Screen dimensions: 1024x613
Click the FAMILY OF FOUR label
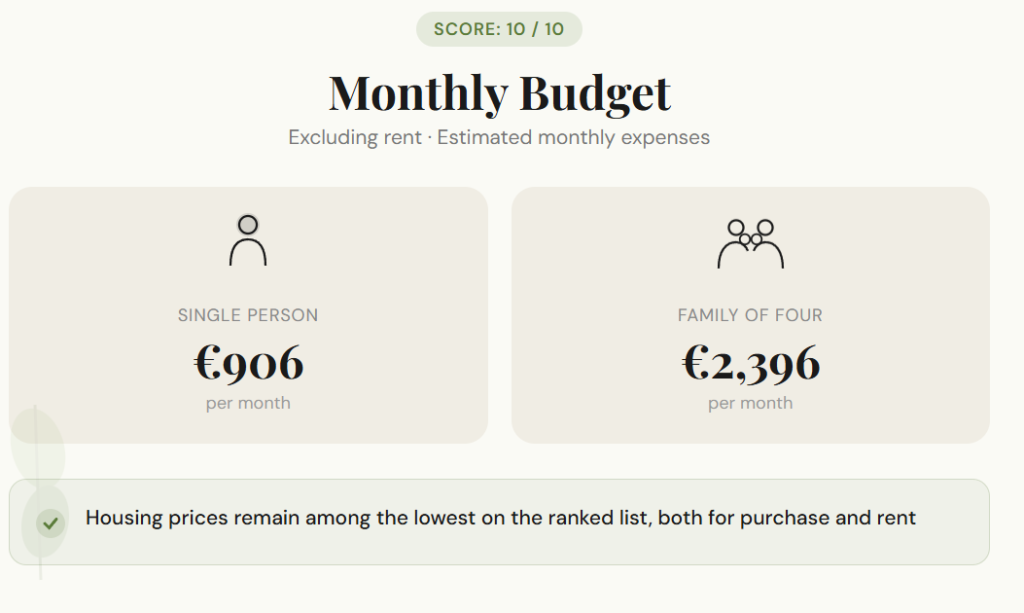click(x=750, y=315)
